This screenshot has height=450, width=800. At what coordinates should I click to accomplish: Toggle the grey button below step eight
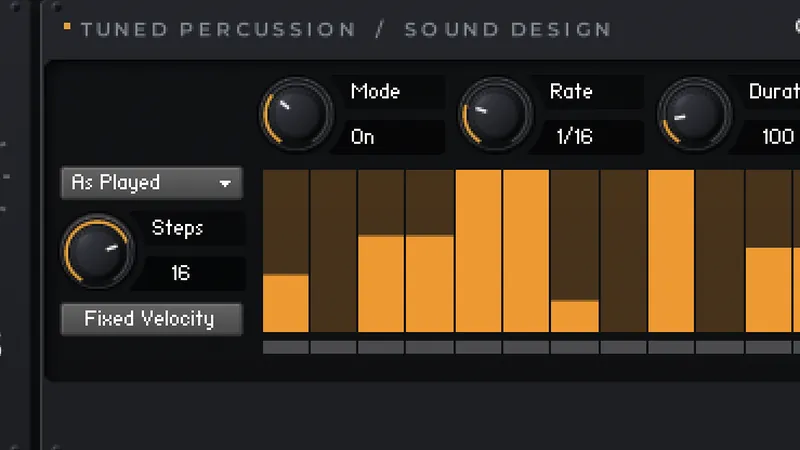coord(623,348)
